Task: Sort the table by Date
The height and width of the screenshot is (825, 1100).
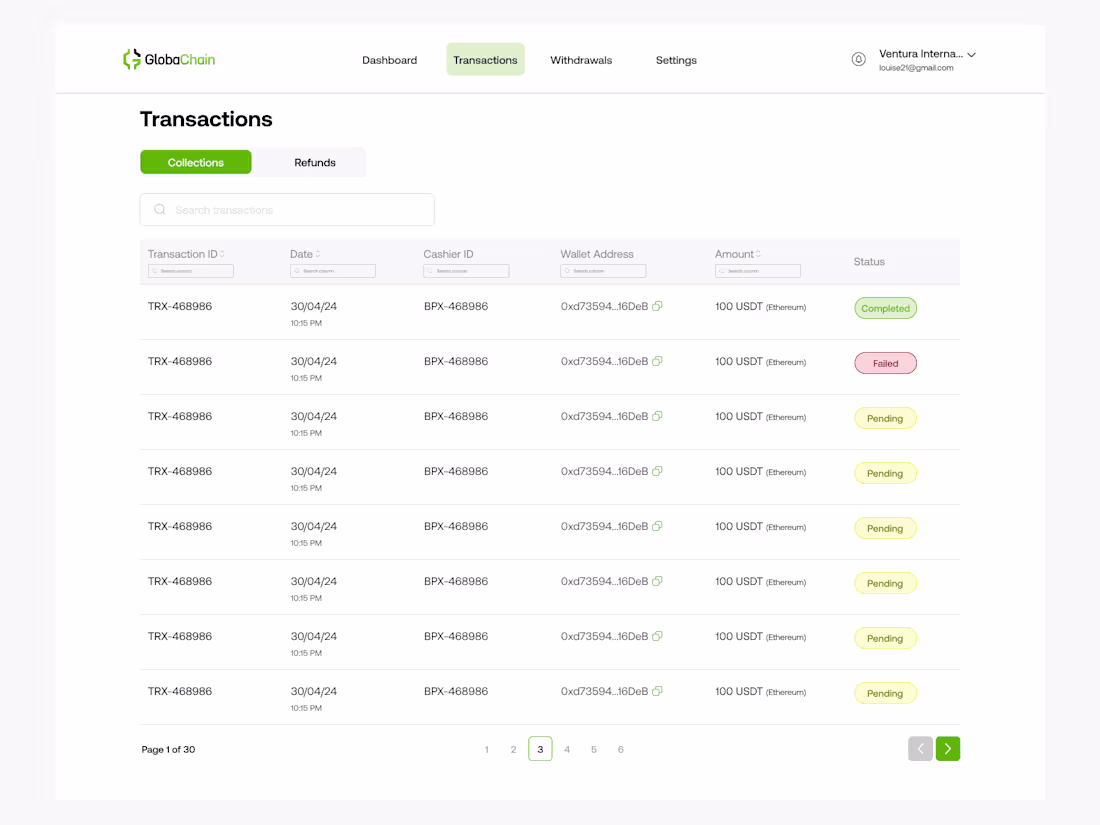Action: click(317, 253)
